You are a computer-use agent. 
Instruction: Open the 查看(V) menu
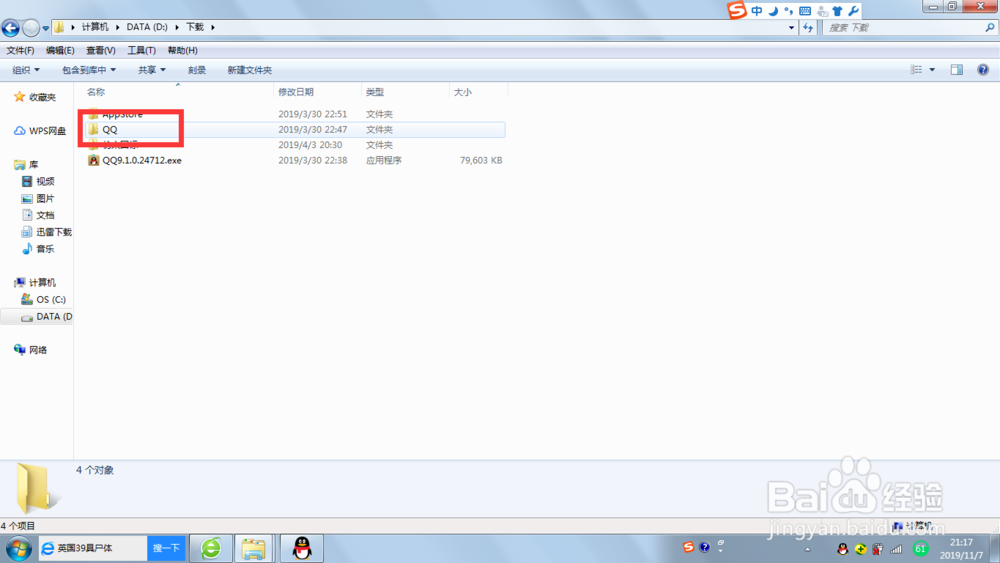point(101,50)
